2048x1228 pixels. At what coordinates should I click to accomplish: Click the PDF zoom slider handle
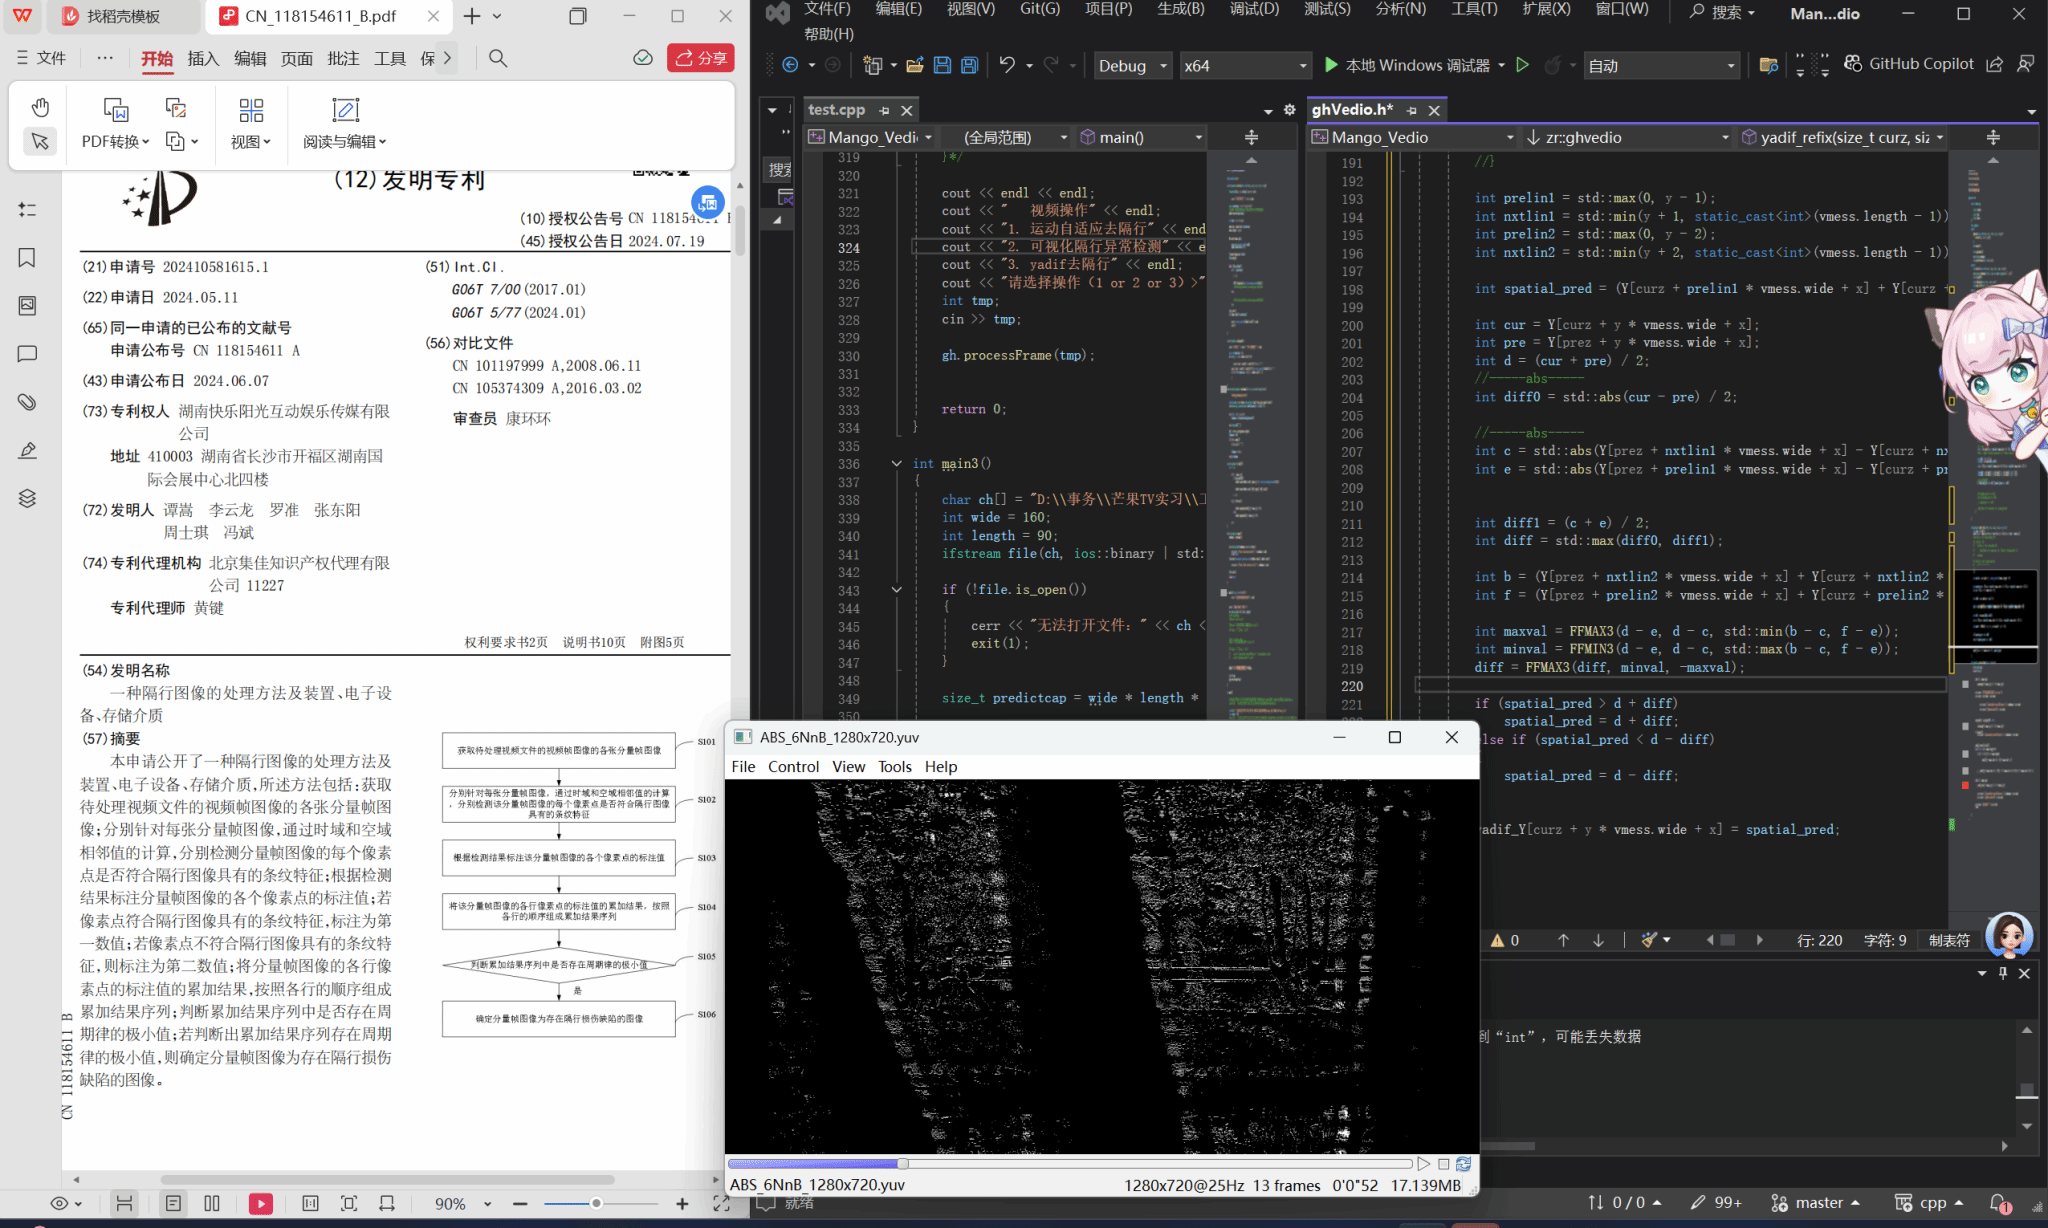(x=596, y=1203)
